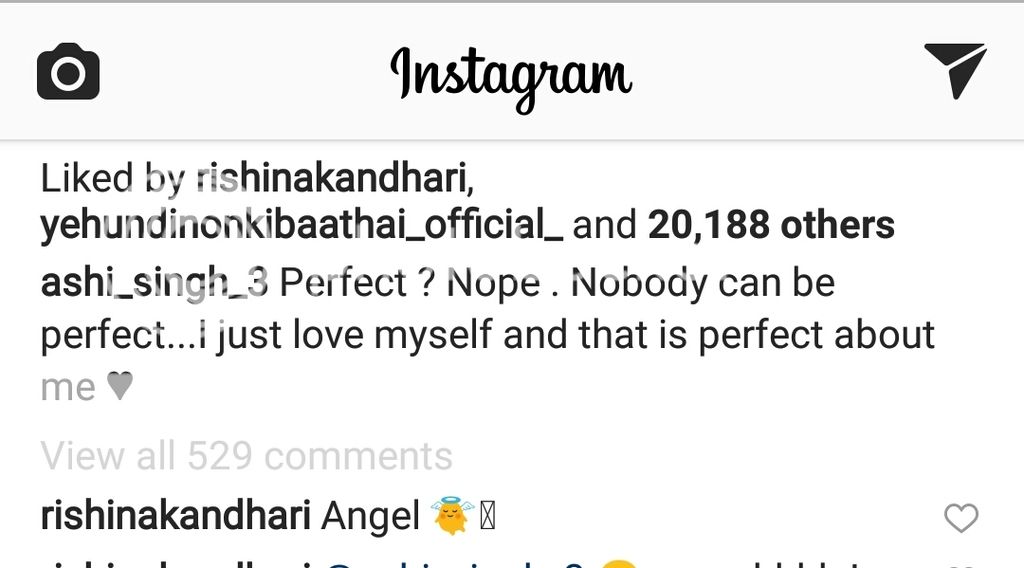Open rishinakandhari profile in Liked by line

click(335, 178)
